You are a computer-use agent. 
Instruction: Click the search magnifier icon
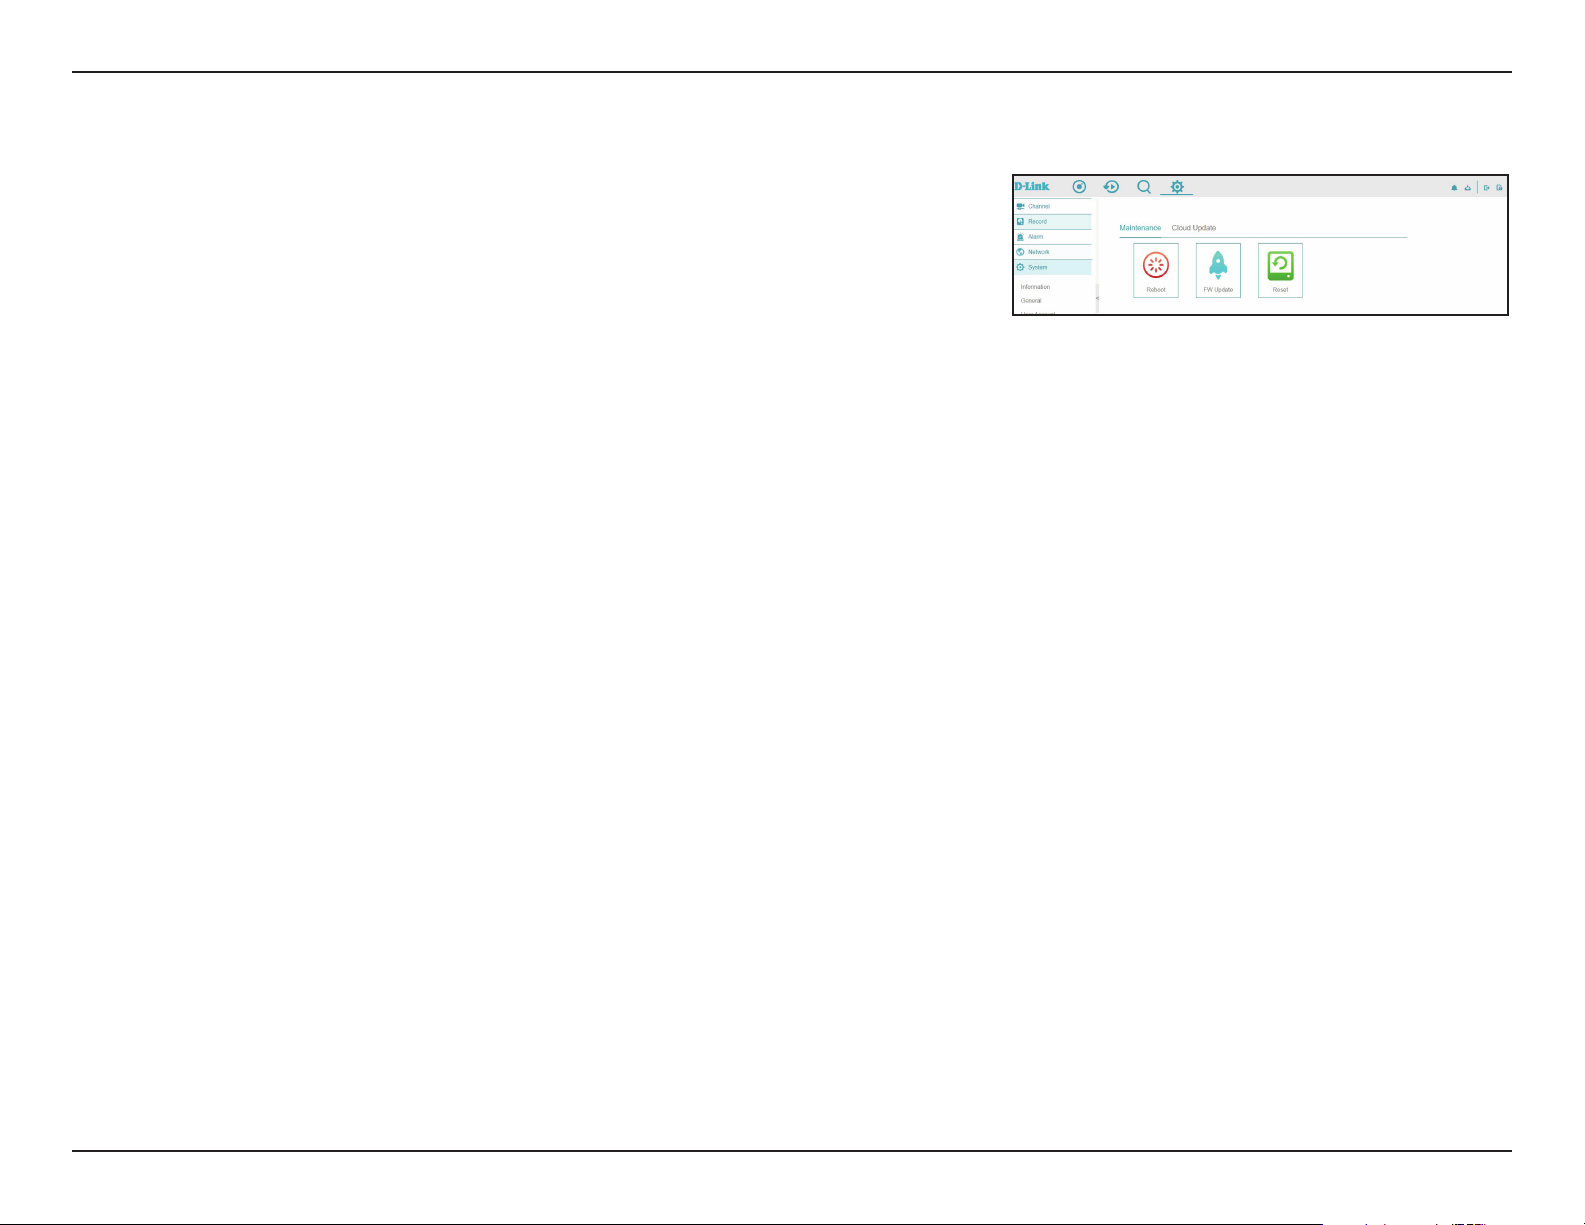1144,187
